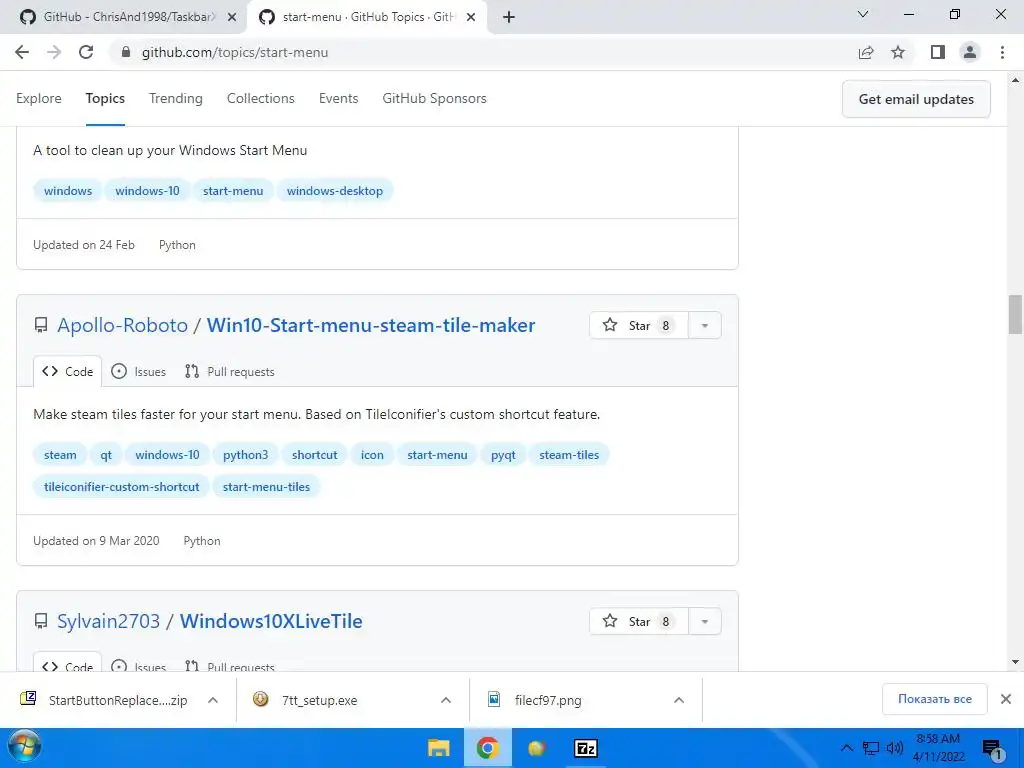Screen dimensions: 1024x768
Task: Click the tileiconifier-custom-shortcut topic tag
Action: (121, 487)
